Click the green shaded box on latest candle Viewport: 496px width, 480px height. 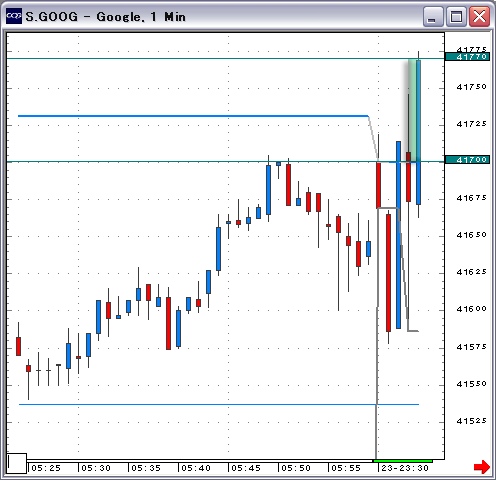pos(414,111)
